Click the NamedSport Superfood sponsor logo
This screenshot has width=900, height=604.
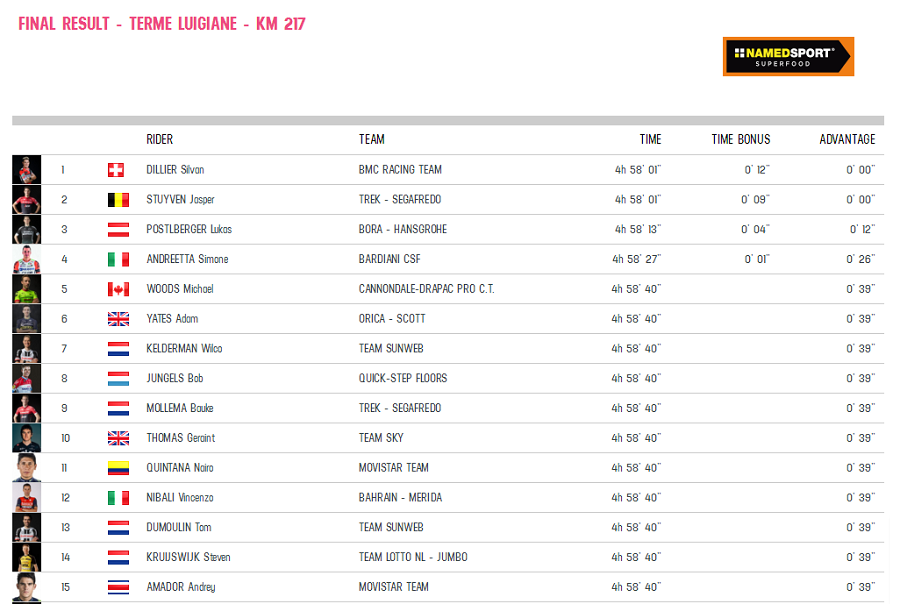788,56
